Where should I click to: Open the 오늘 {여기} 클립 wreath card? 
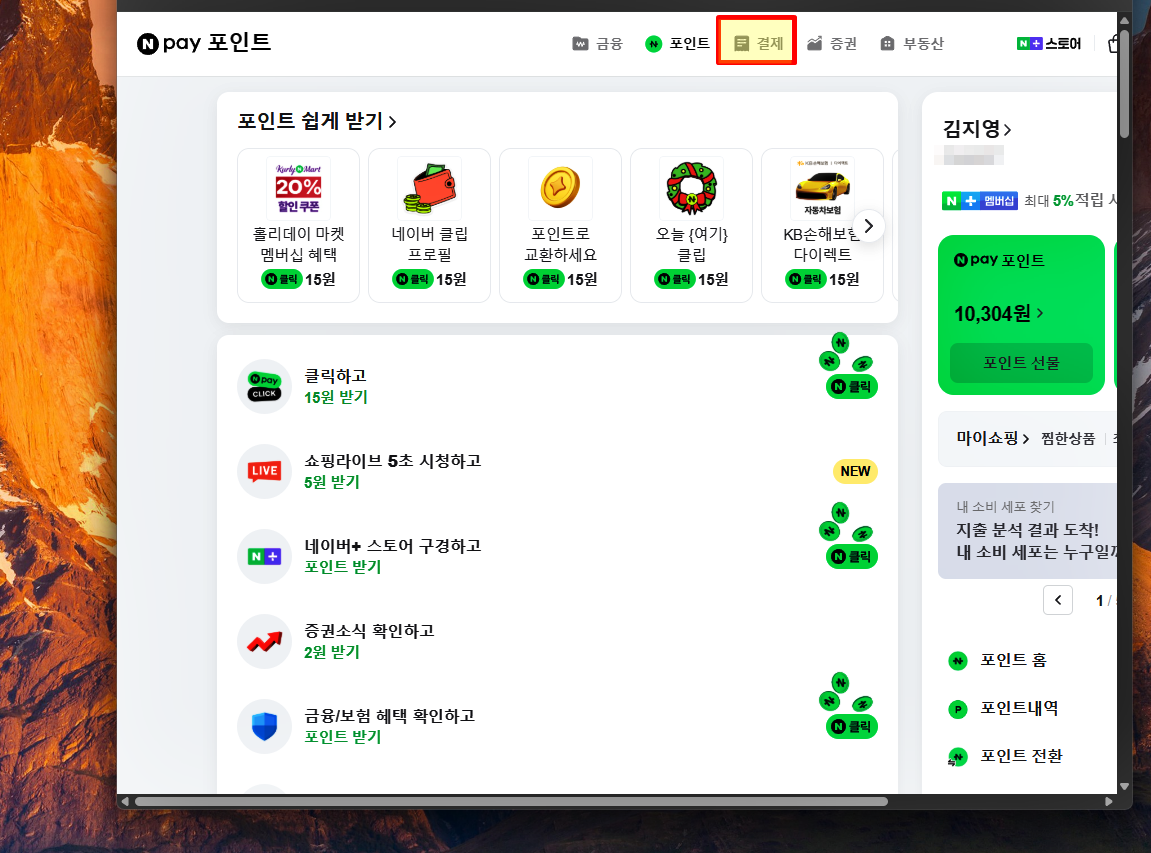point(691,225)
